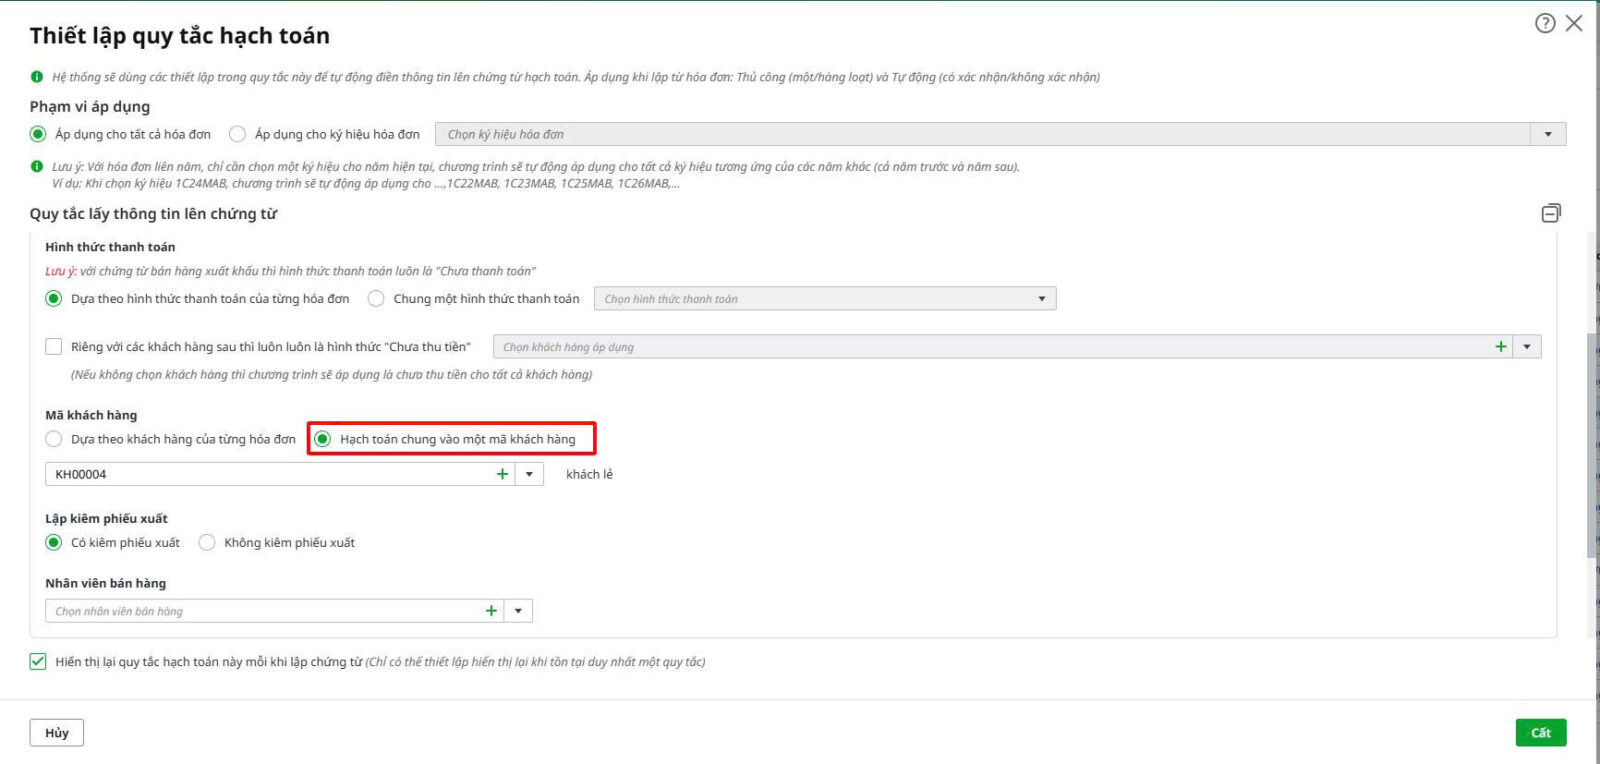Choose Không kiêm phiếu xuất option
Screen dimensions: 1600x764
pos(207,543)
